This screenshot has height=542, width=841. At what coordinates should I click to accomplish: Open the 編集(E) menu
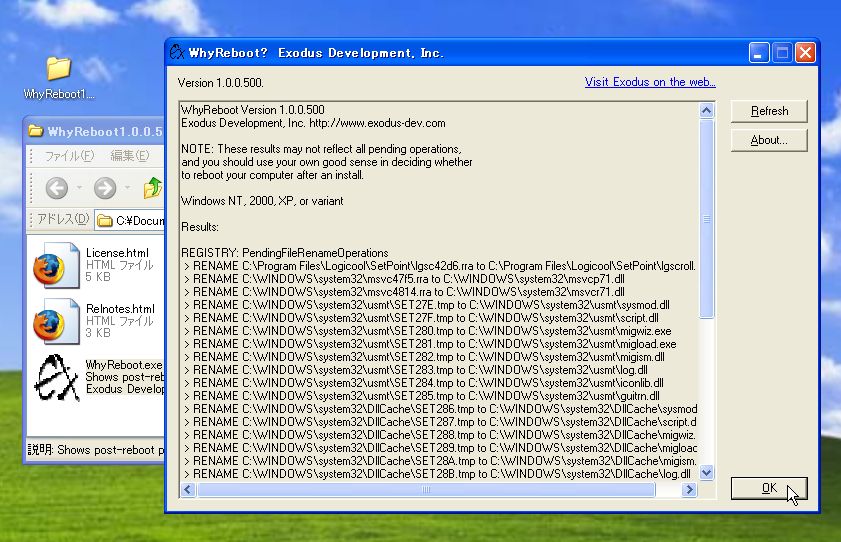130,155
